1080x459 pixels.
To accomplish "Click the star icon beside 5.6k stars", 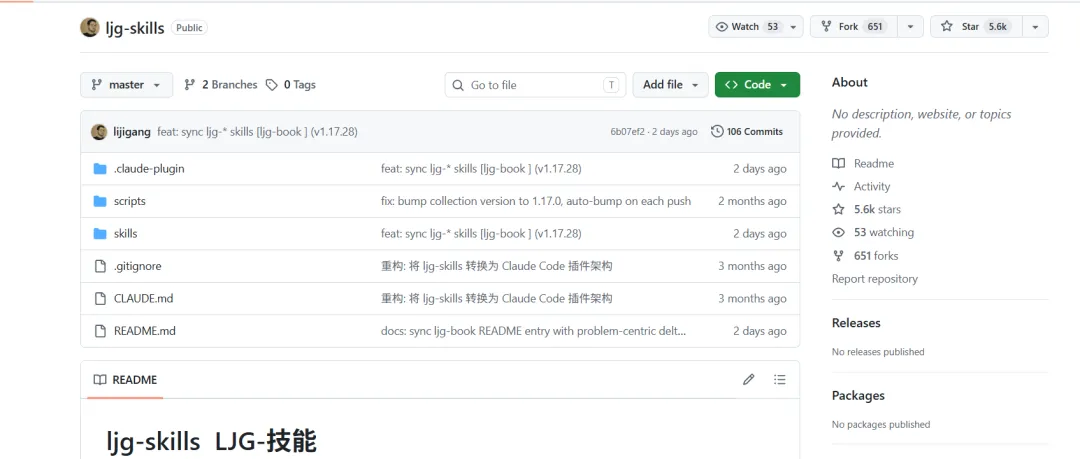I will tap(838, 210).
